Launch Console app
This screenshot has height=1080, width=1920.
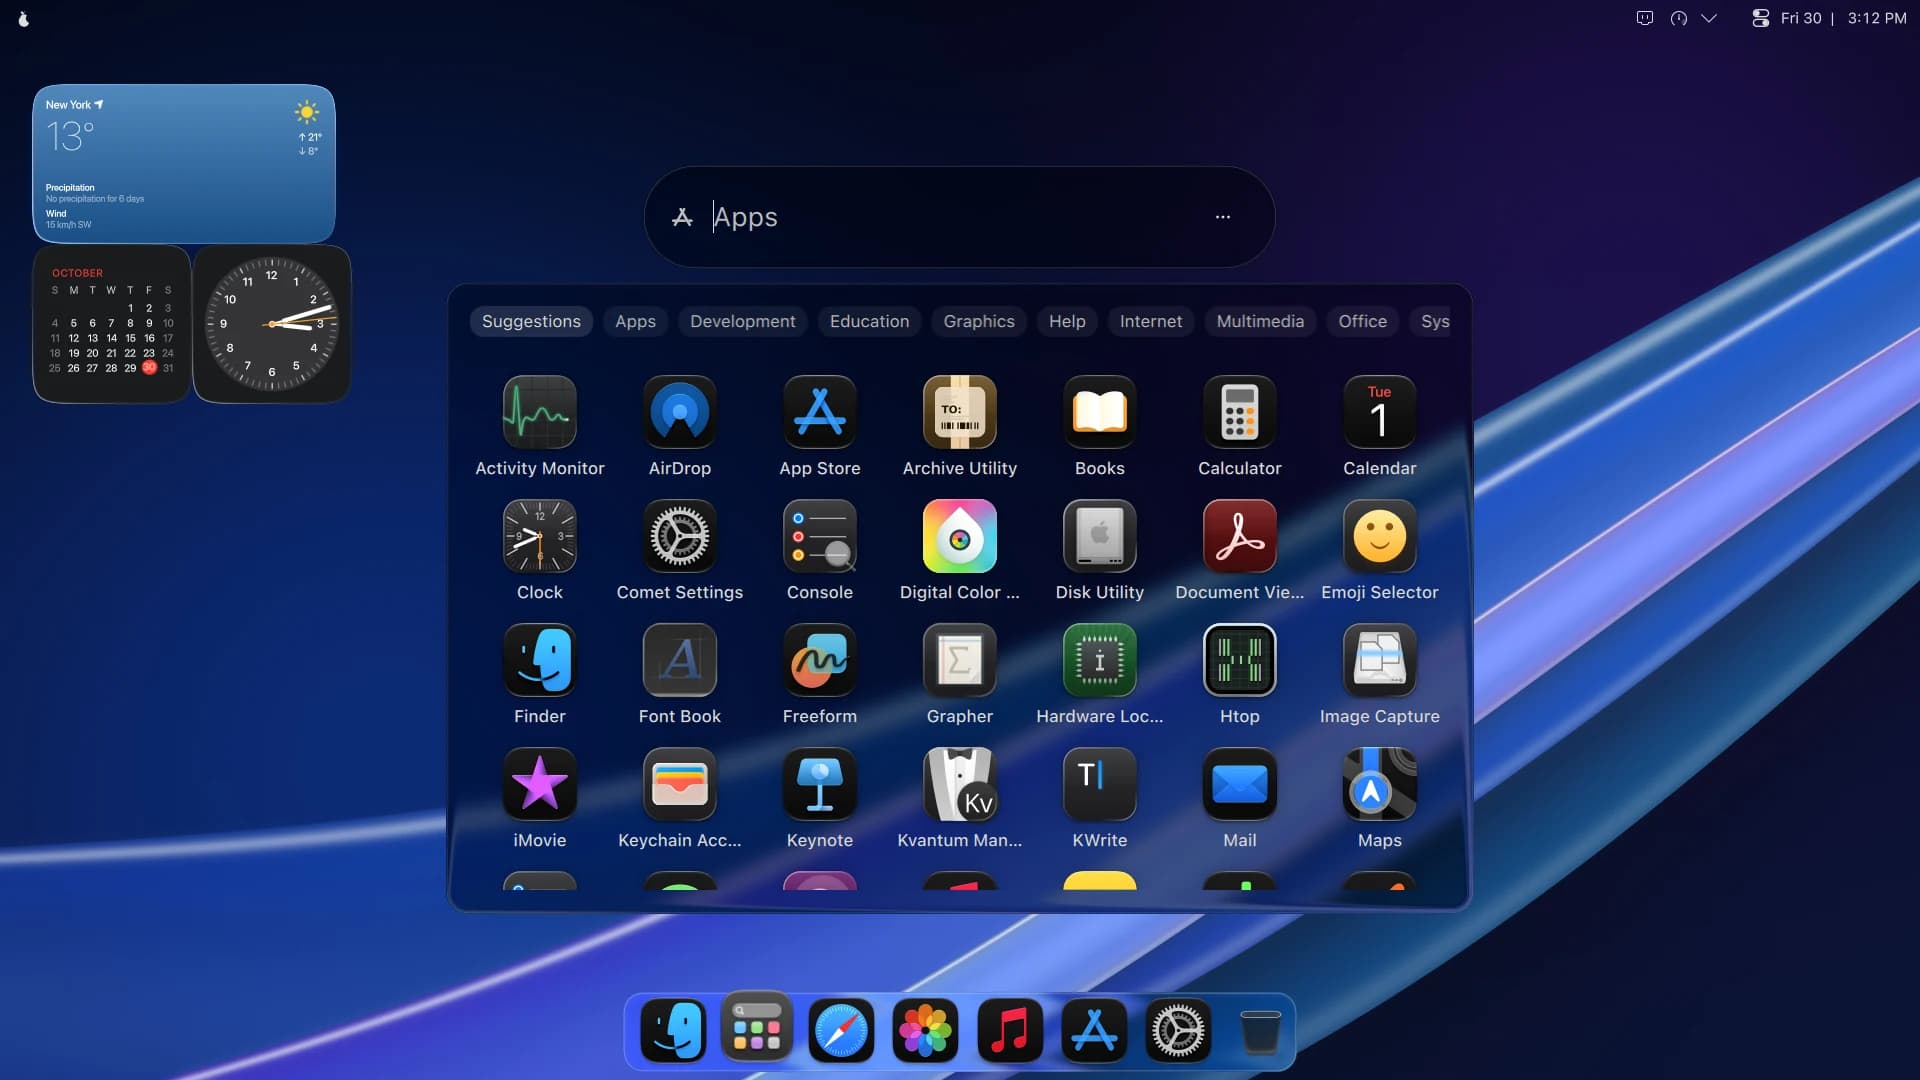pos(820,536)
